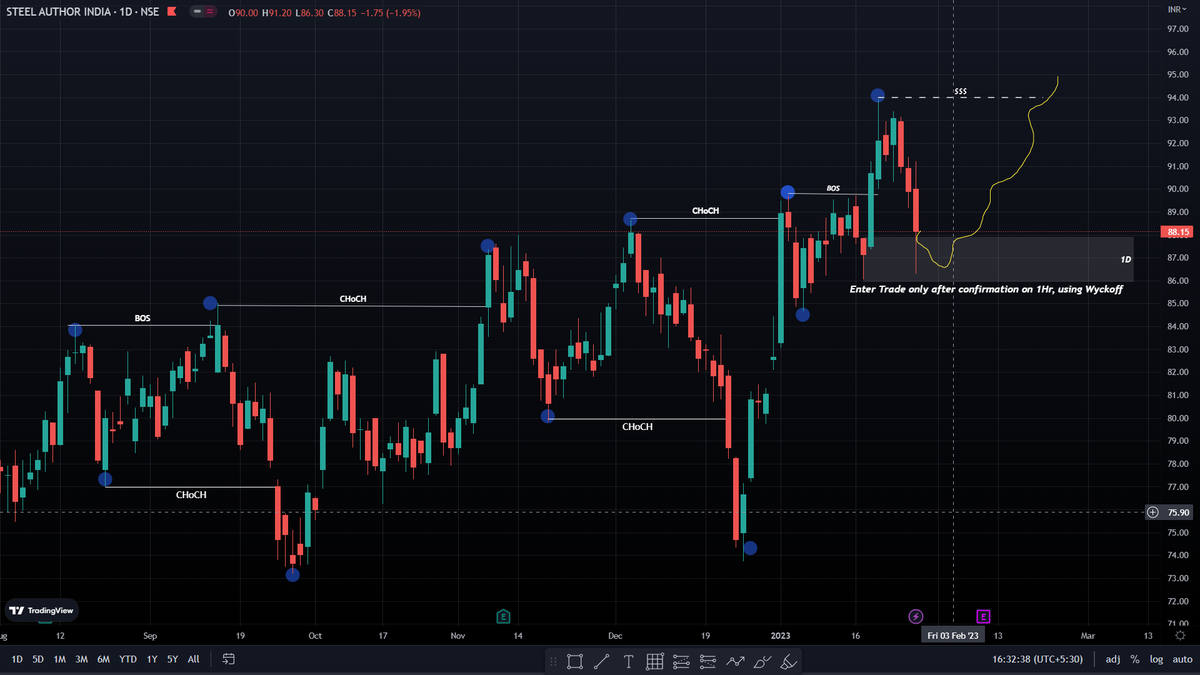Click the blue dot at the 73 September low
The width and height of the screenshot is (1200, 675).
pos(292,575)
